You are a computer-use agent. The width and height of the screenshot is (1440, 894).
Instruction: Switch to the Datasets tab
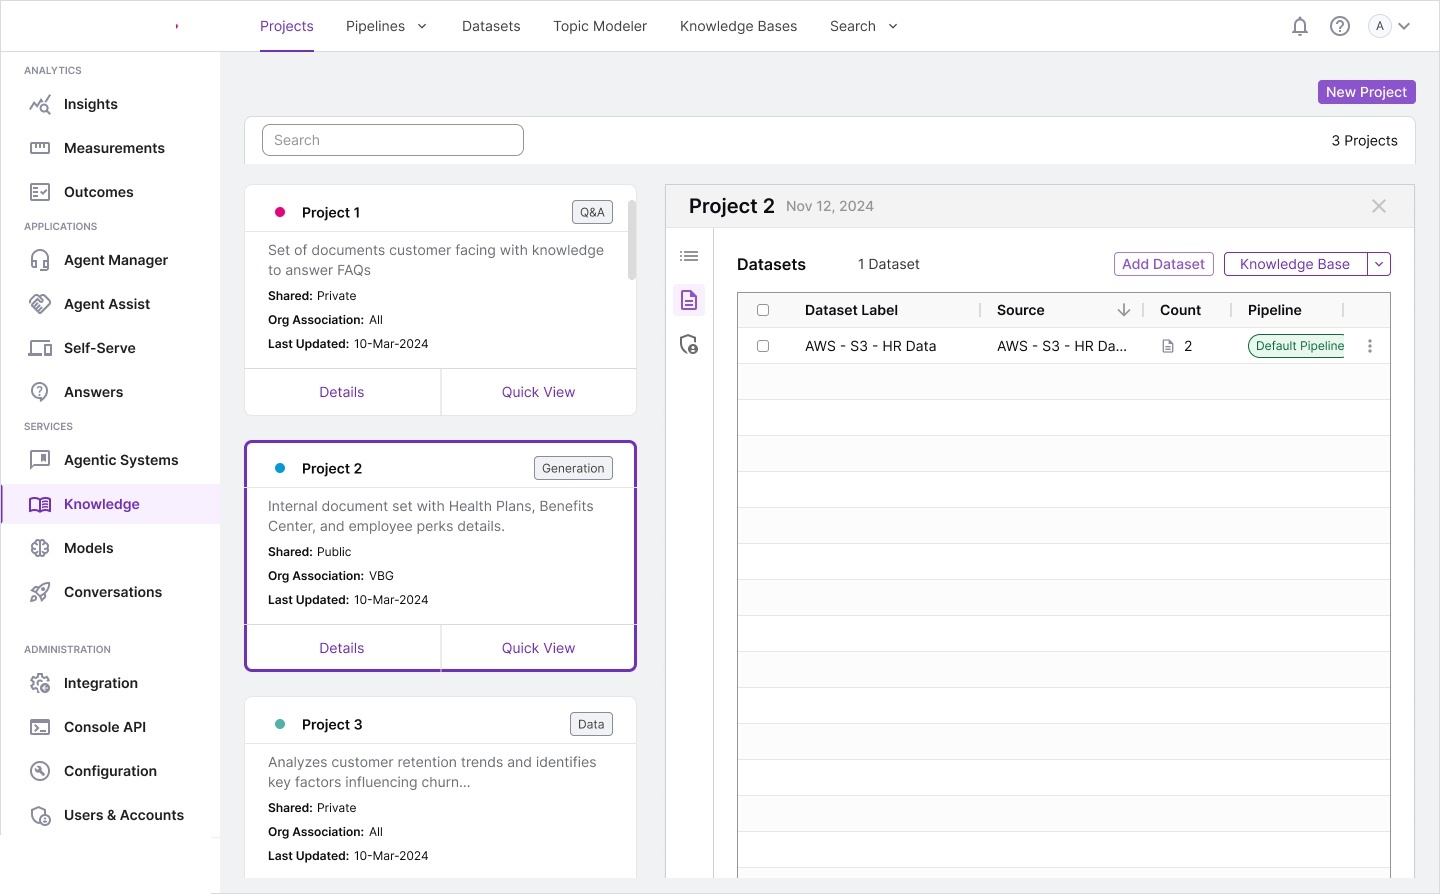point(491,27)
